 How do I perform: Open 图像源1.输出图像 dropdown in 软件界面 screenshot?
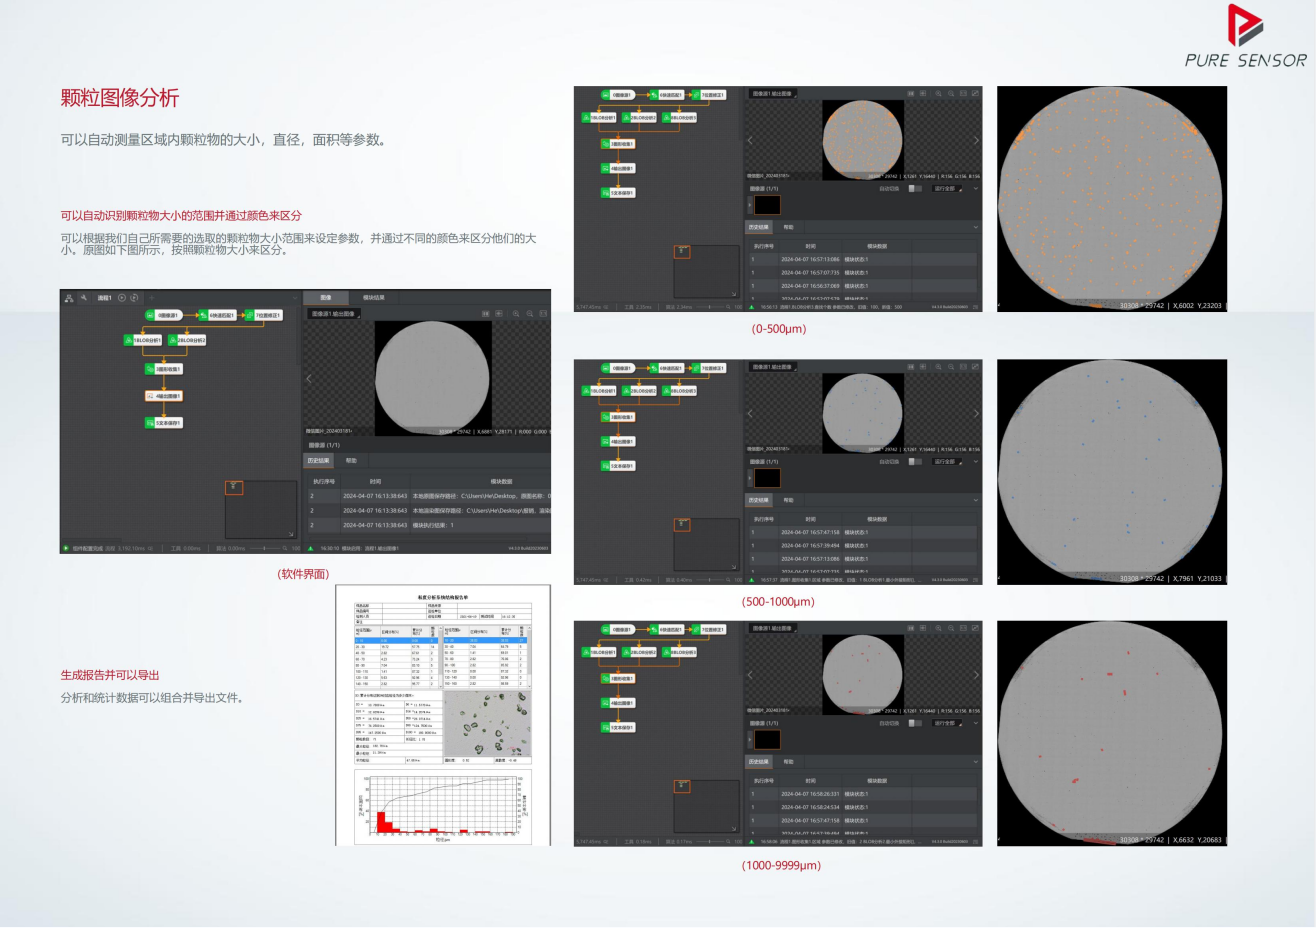[333, 314]
